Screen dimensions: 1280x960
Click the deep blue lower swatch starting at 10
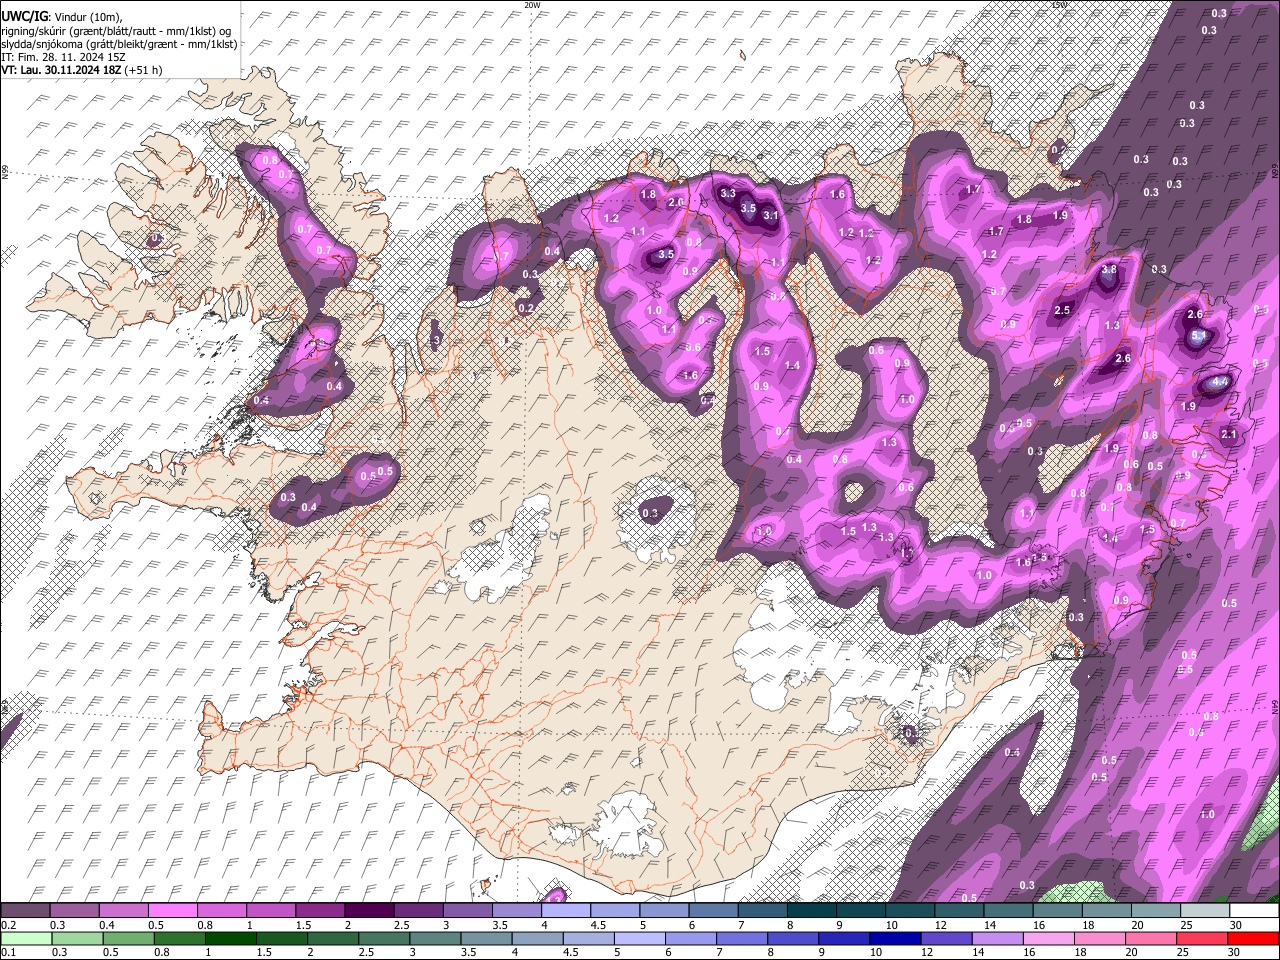pos(894,939)
